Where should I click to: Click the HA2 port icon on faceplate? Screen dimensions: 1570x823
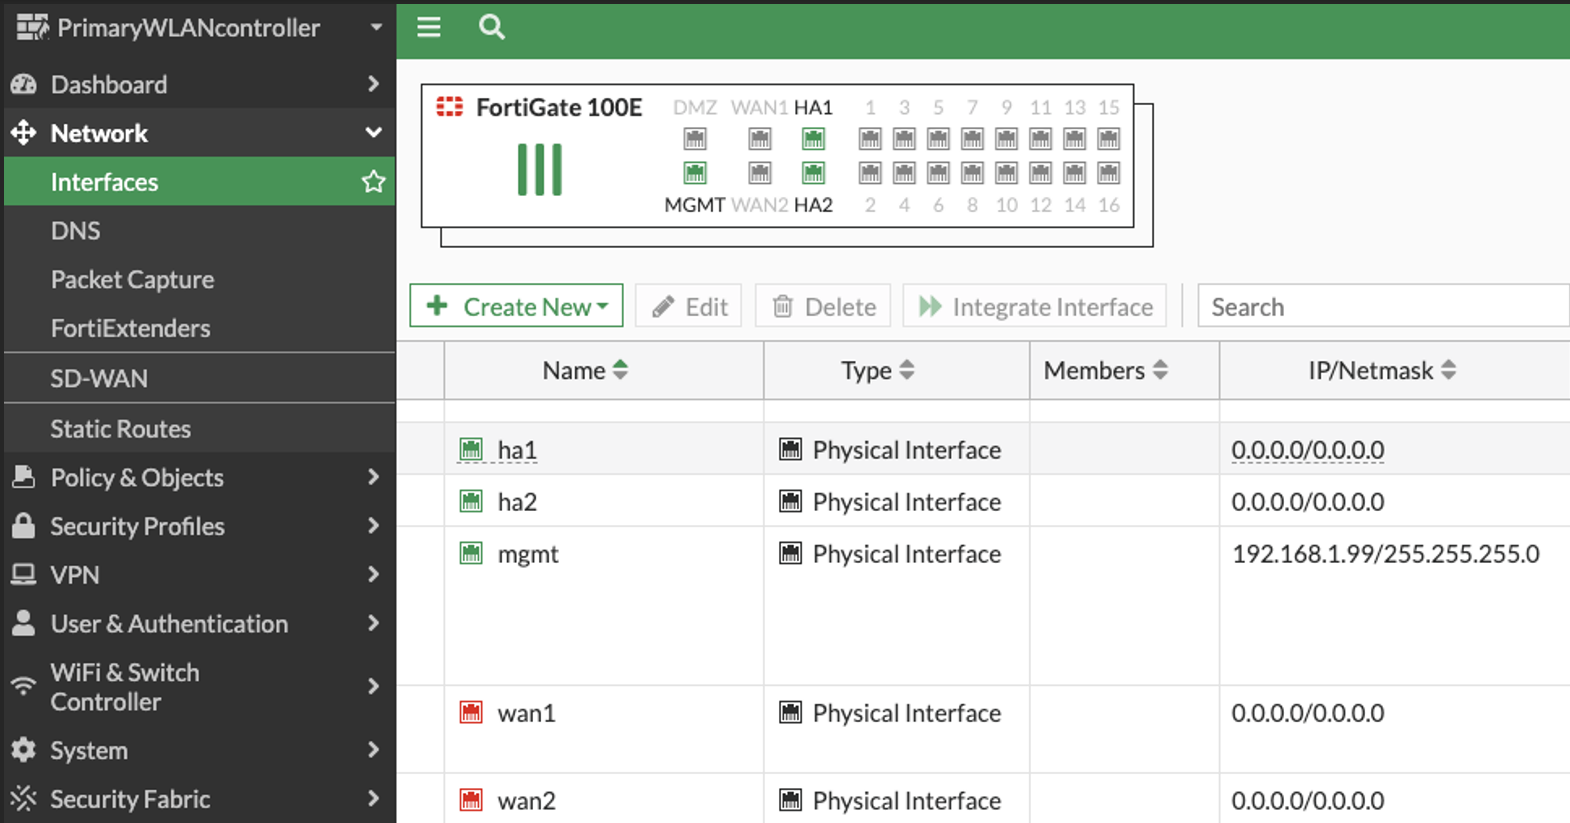[x=813, y=173]
